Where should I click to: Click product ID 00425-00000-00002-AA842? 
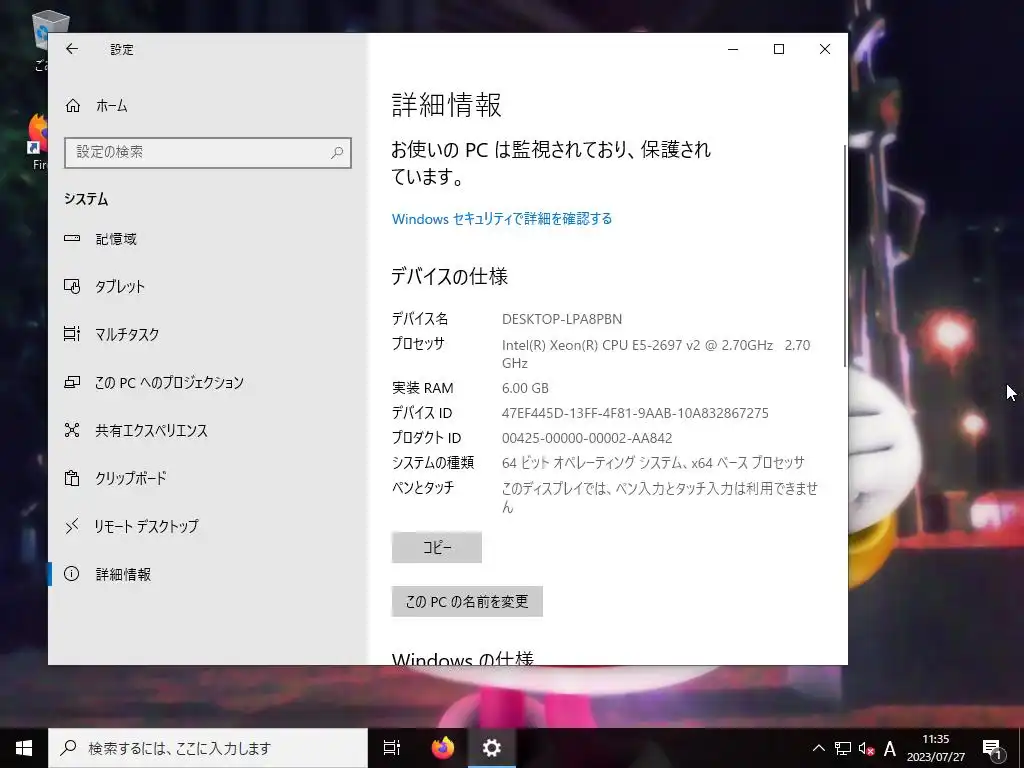click(x=586, y=438)
